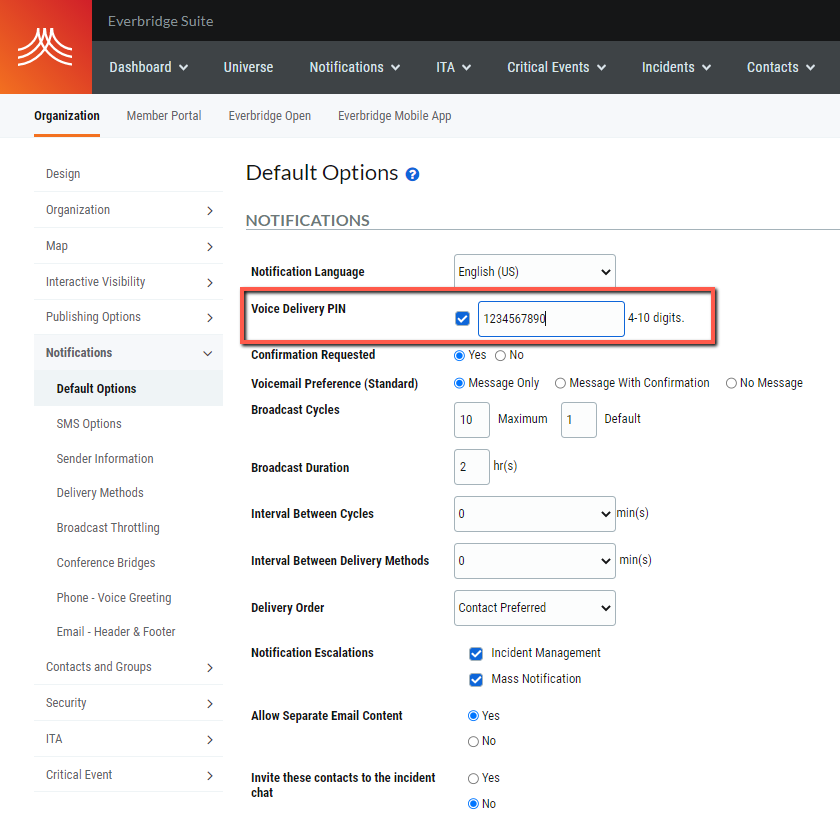Uncheck the Voice Delivery PIN checkbox

click(x=462, y=318)
